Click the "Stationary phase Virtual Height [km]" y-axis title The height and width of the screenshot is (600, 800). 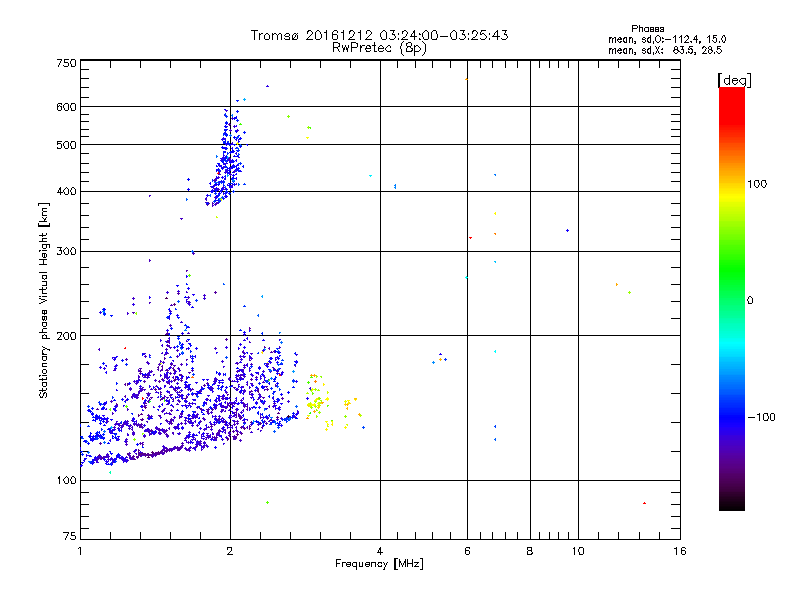click(43, 300)
